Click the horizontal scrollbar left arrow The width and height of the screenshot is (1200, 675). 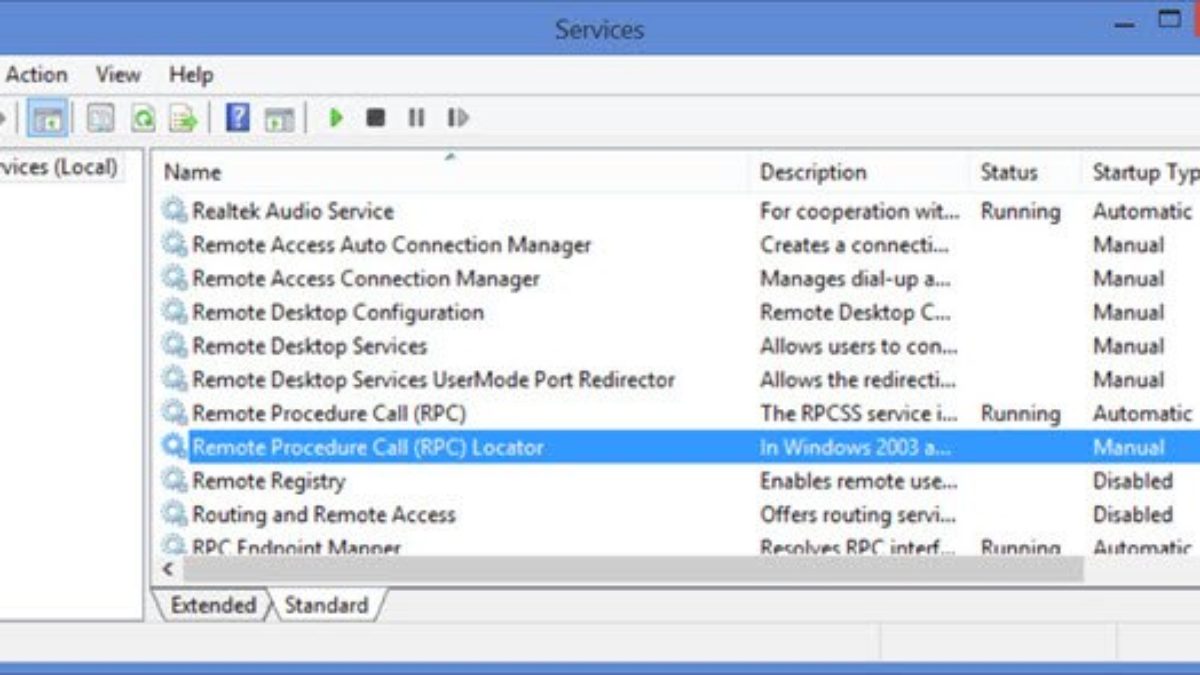coord(168,570)
